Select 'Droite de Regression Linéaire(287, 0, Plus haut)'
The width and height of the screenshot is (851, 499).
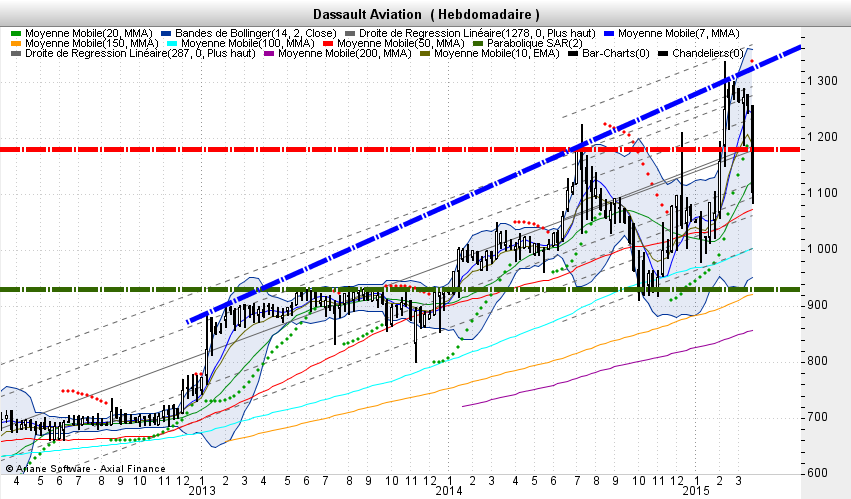coord(140,53)
